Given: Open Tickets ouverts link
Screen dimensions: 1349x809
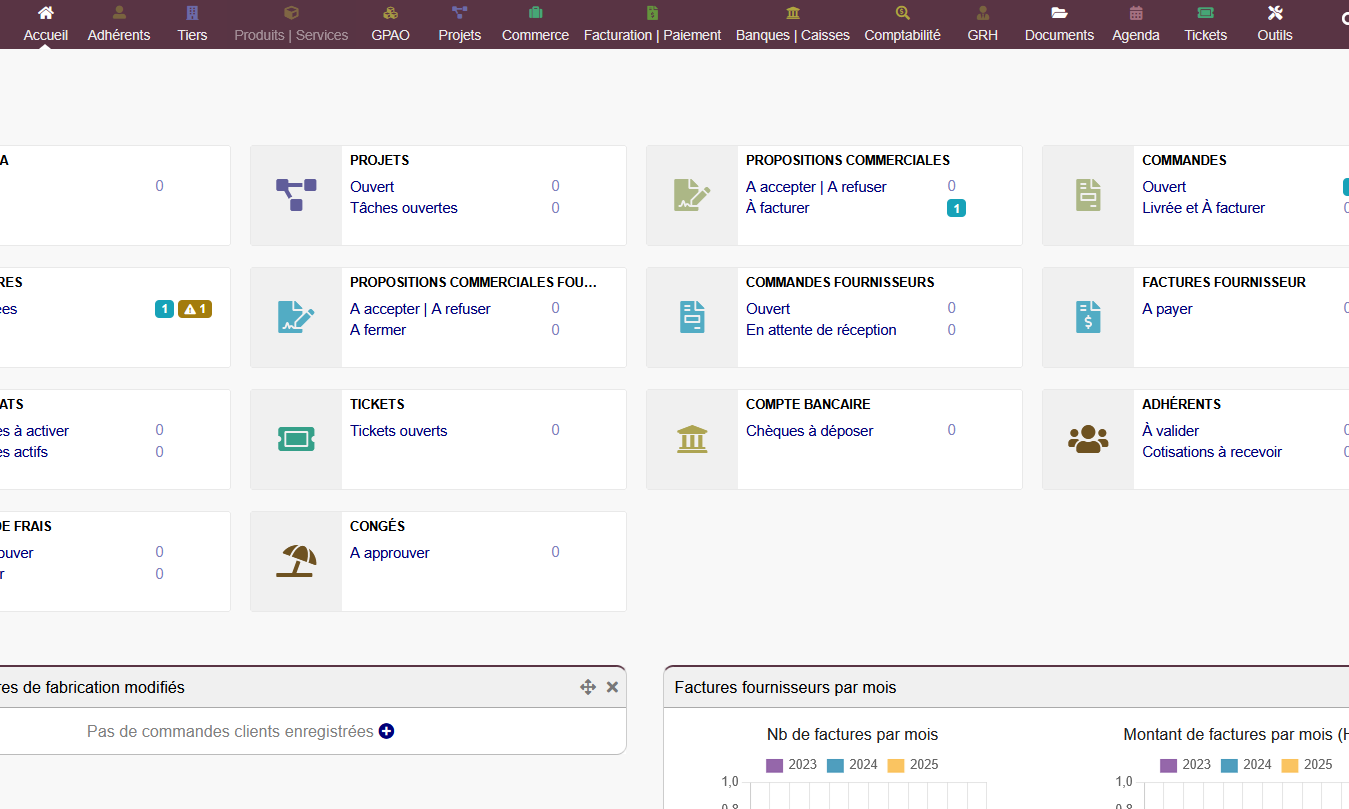Looking at the screenshot, I should (399, 431).
